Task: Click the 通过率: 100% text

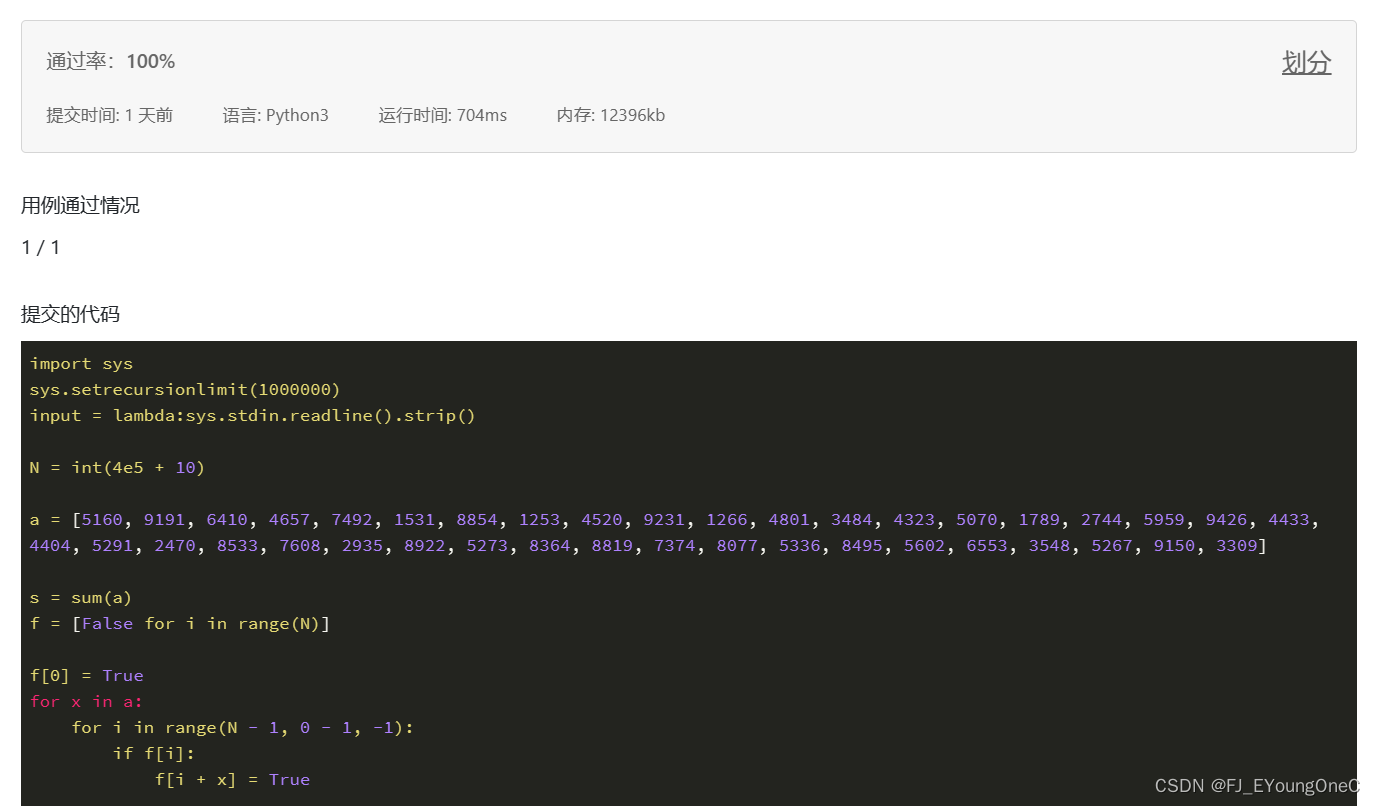Action: click(110, 62)
